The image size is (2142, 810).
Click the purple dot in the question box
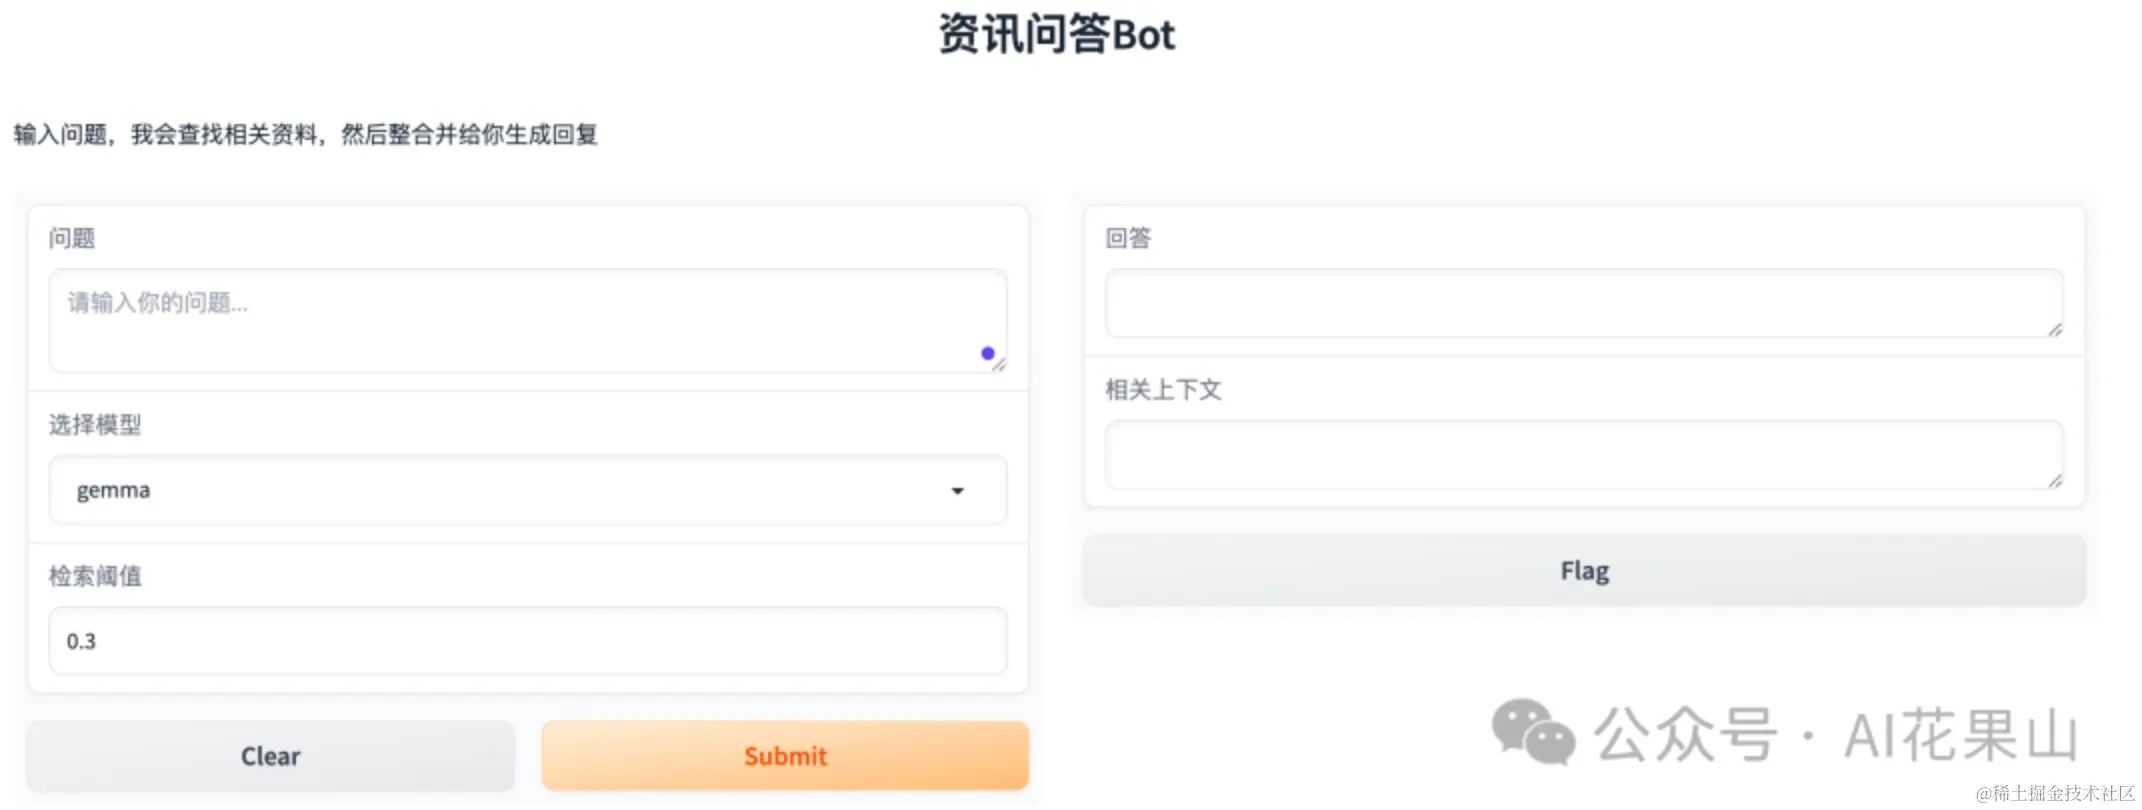coord(988,353)
